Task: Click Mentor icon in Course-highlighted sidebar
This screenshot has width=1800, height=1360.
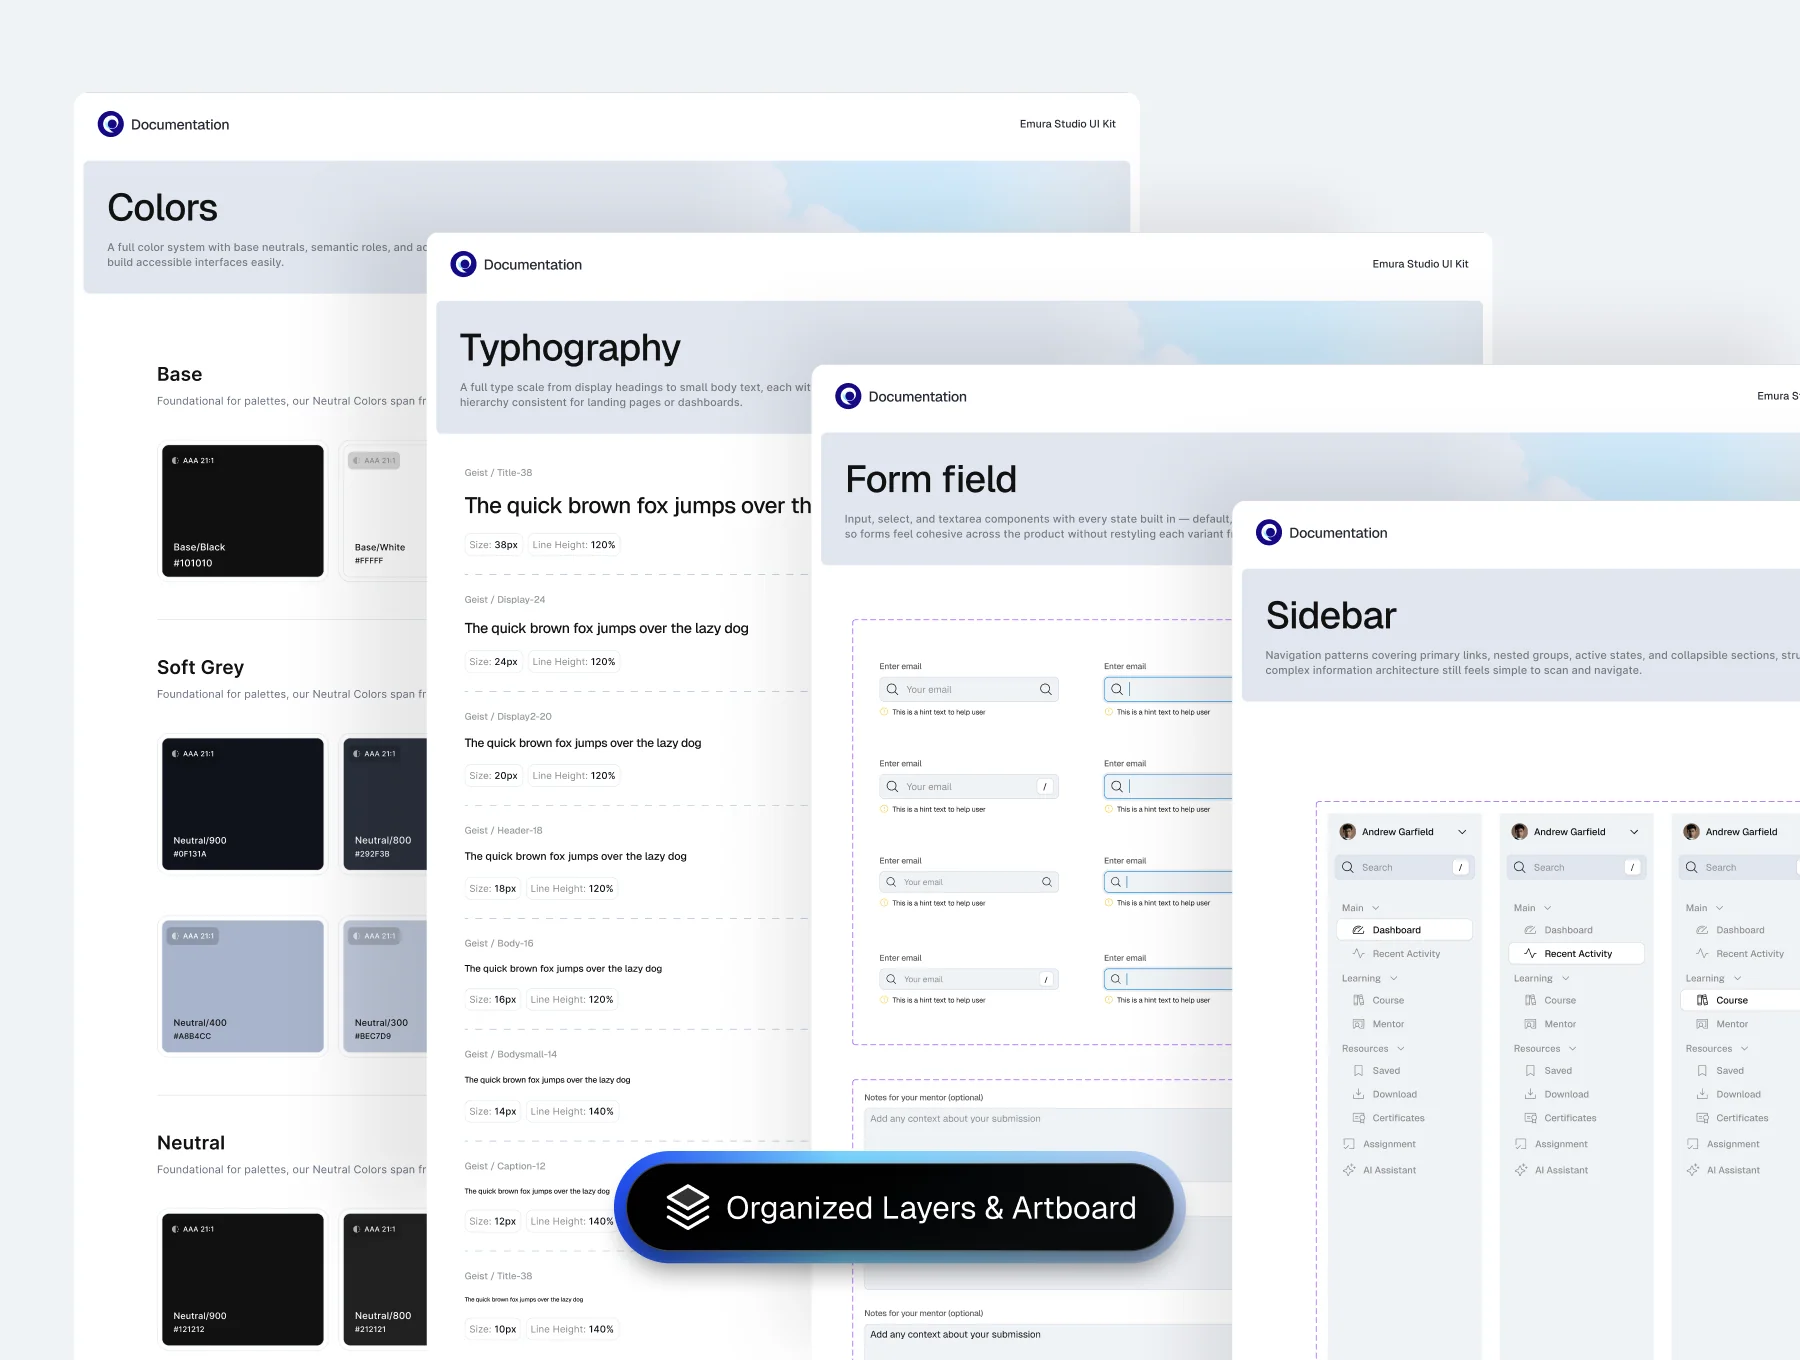Action: 1702,1024
